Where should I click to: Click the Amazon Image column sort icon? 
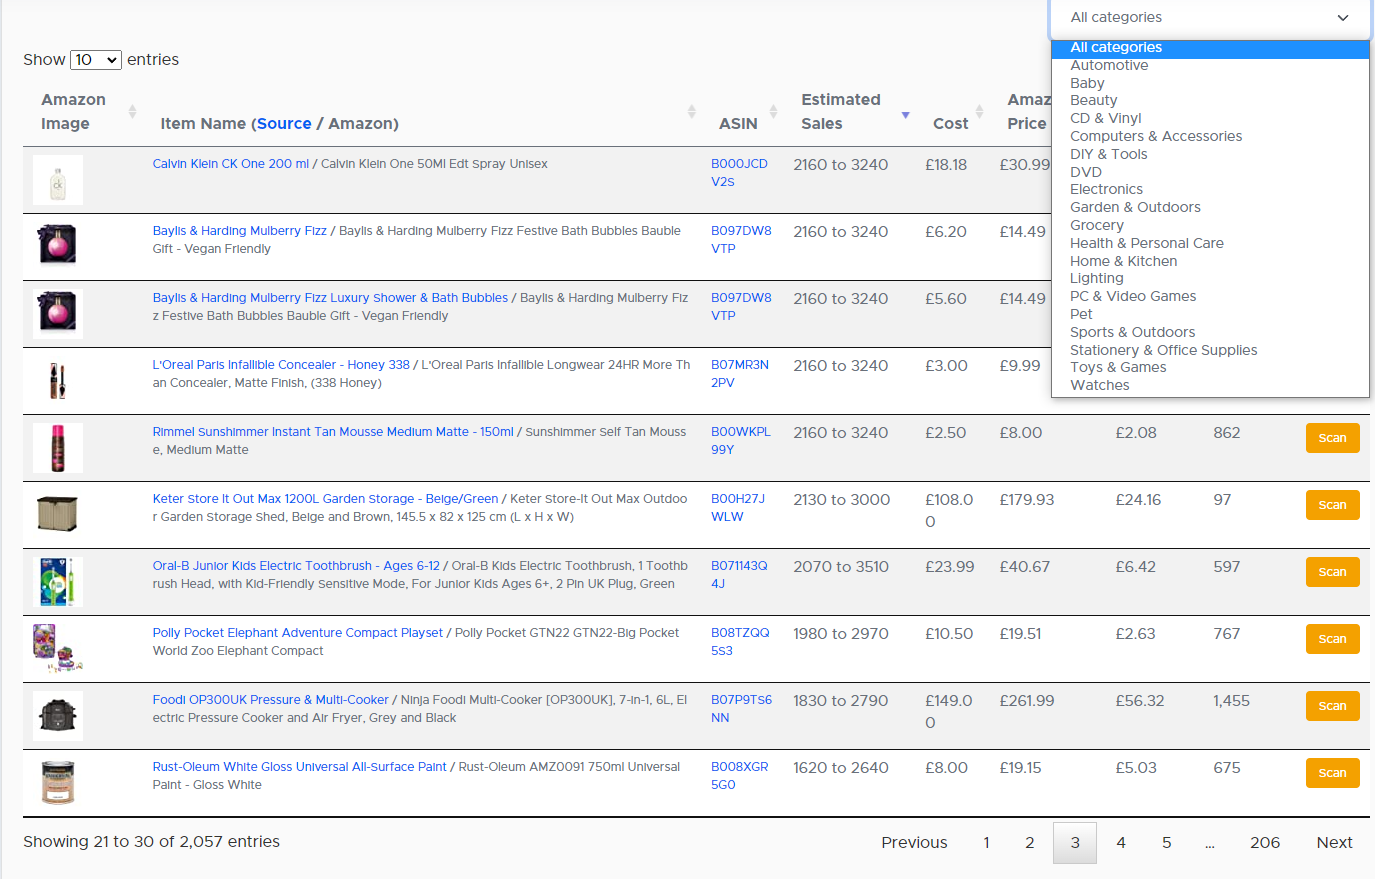pos(132,112)
